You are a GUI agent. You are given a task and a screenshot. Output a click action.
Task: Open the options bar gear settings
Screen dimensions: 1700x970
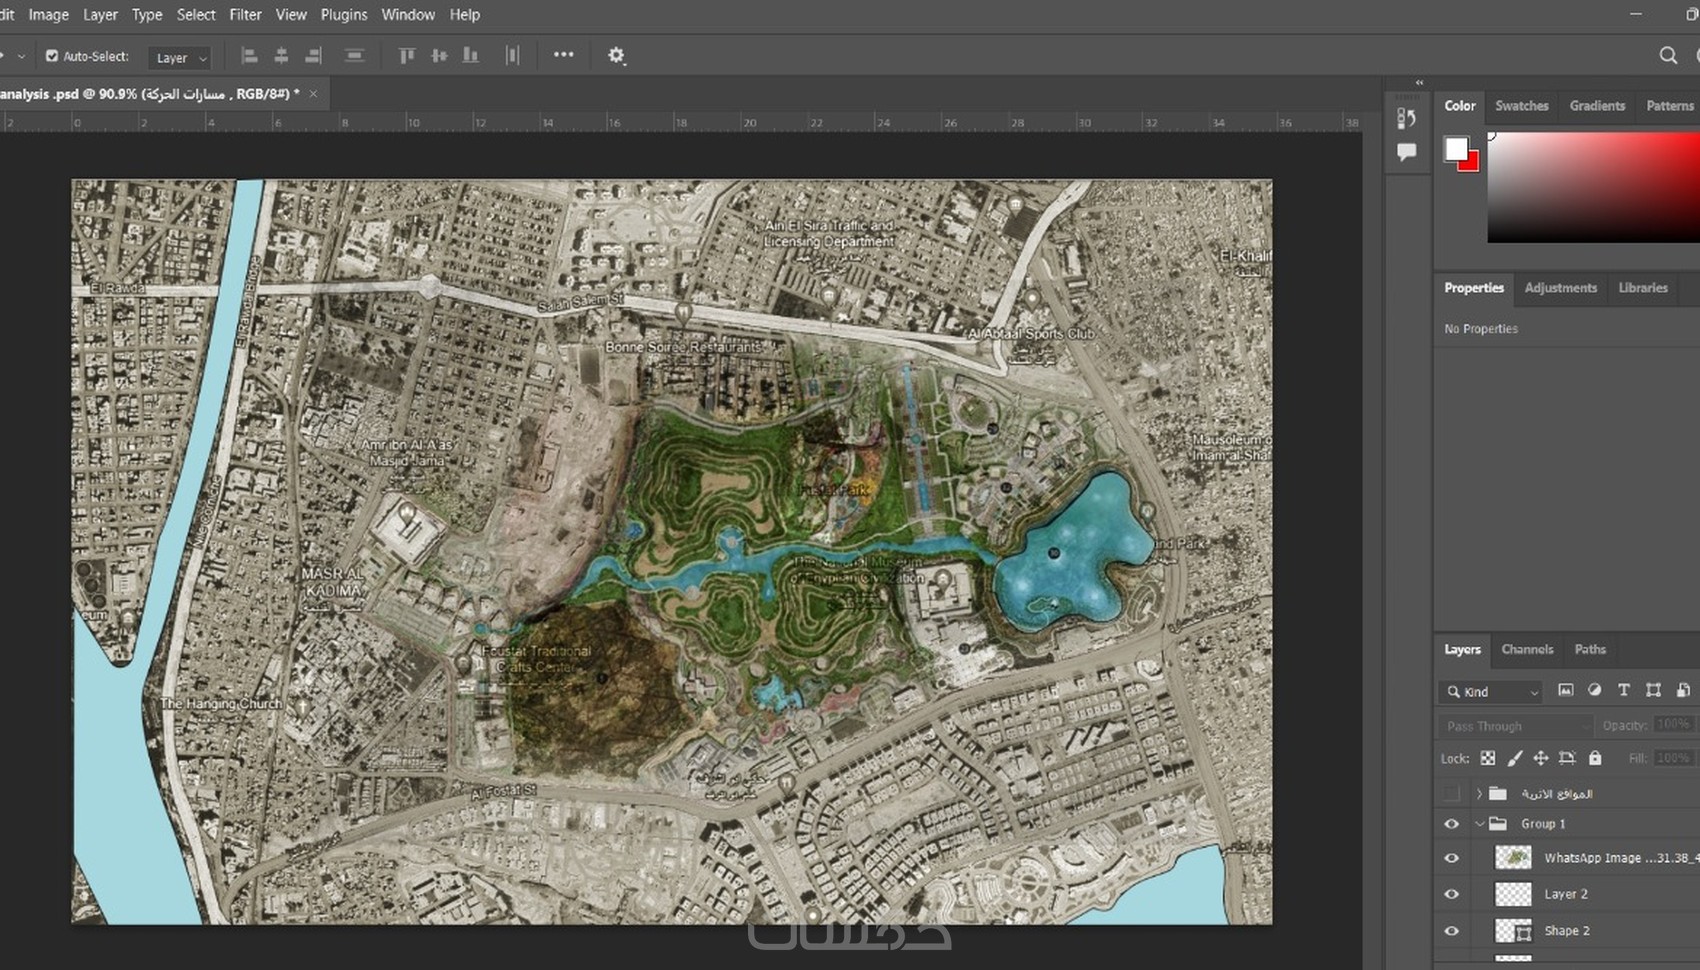616,56
